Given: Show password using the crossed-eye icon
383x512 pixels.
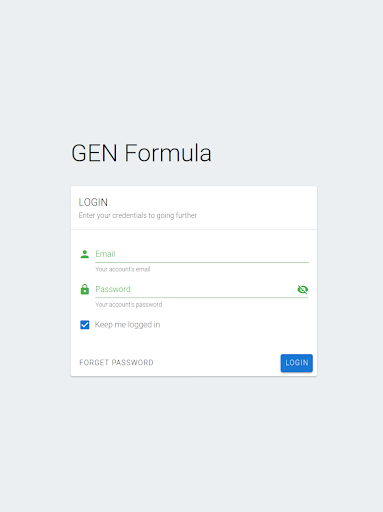Looking at the screenshot, I should click(x=302, y=289).
